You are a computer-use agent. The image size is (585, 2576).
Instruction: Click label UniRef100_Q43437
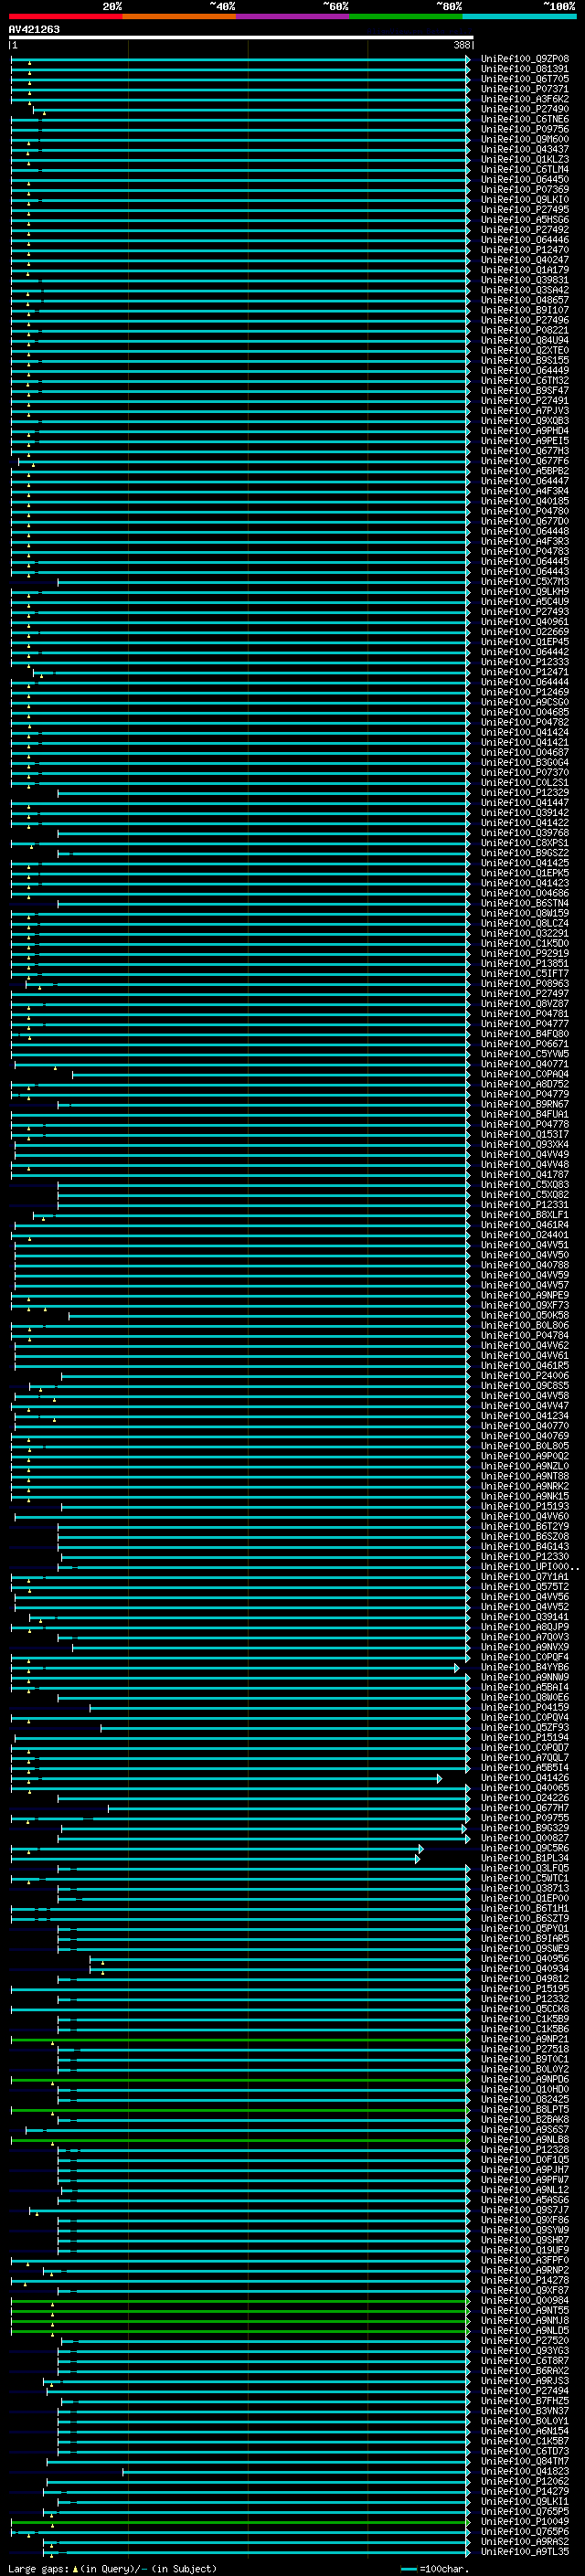tap(524, 149)
